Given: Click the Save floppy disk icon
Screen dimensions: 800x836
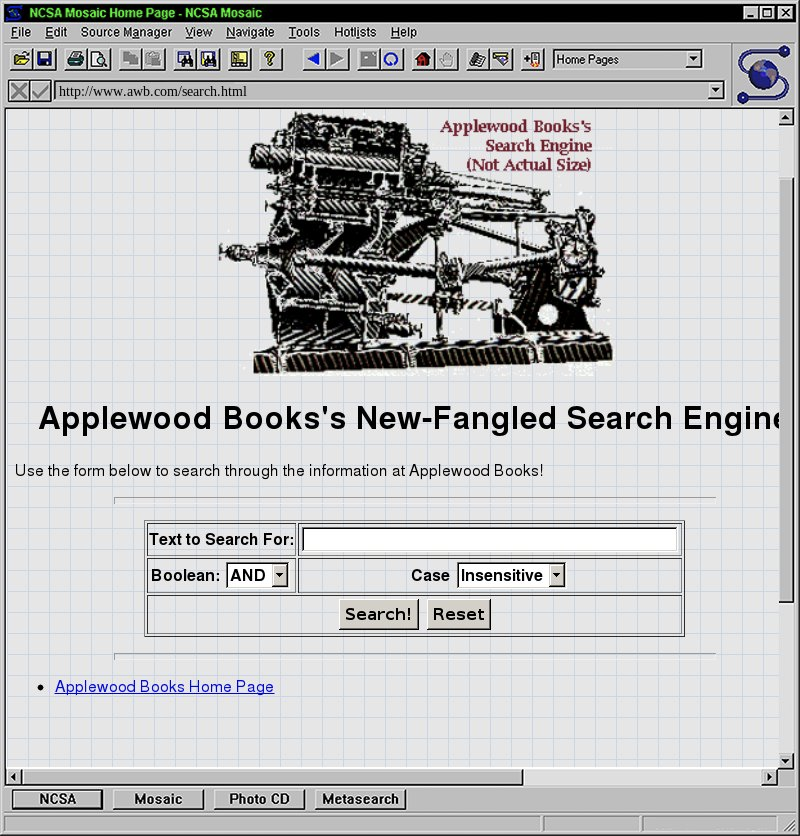Looking at the screenshot, I should (44, 60).
